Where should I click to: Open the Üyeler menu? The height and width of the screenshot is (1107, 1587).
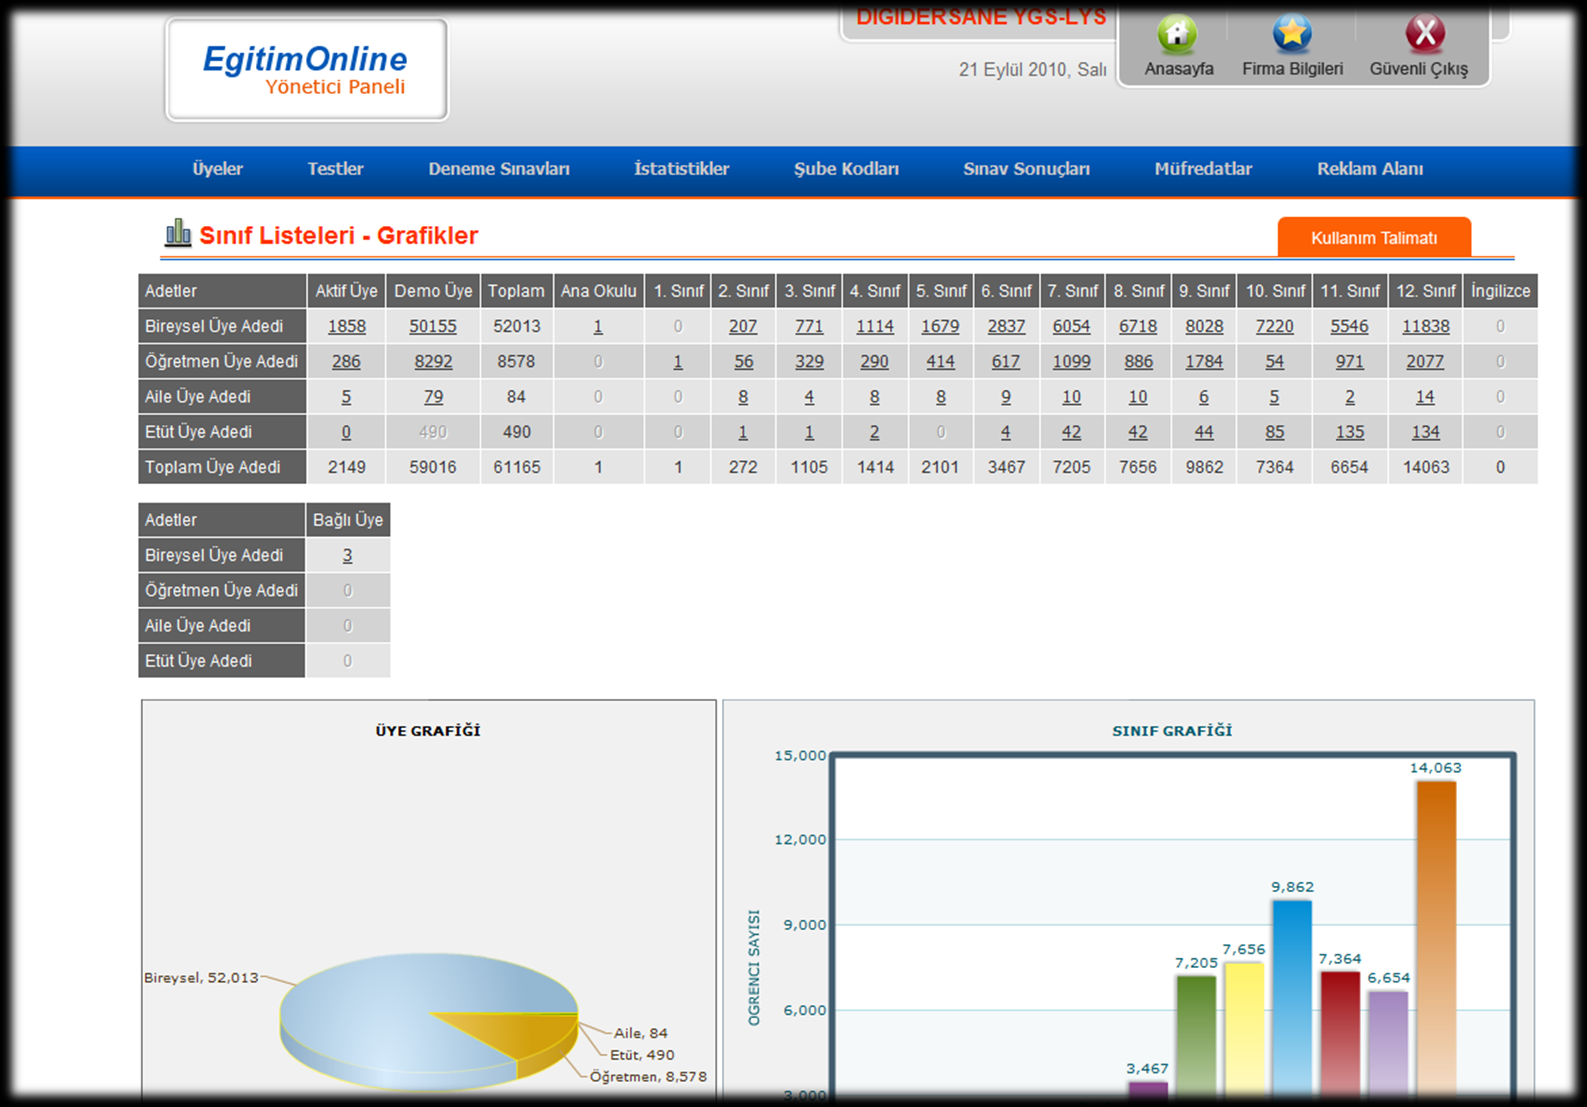click(x=218, y=169)
